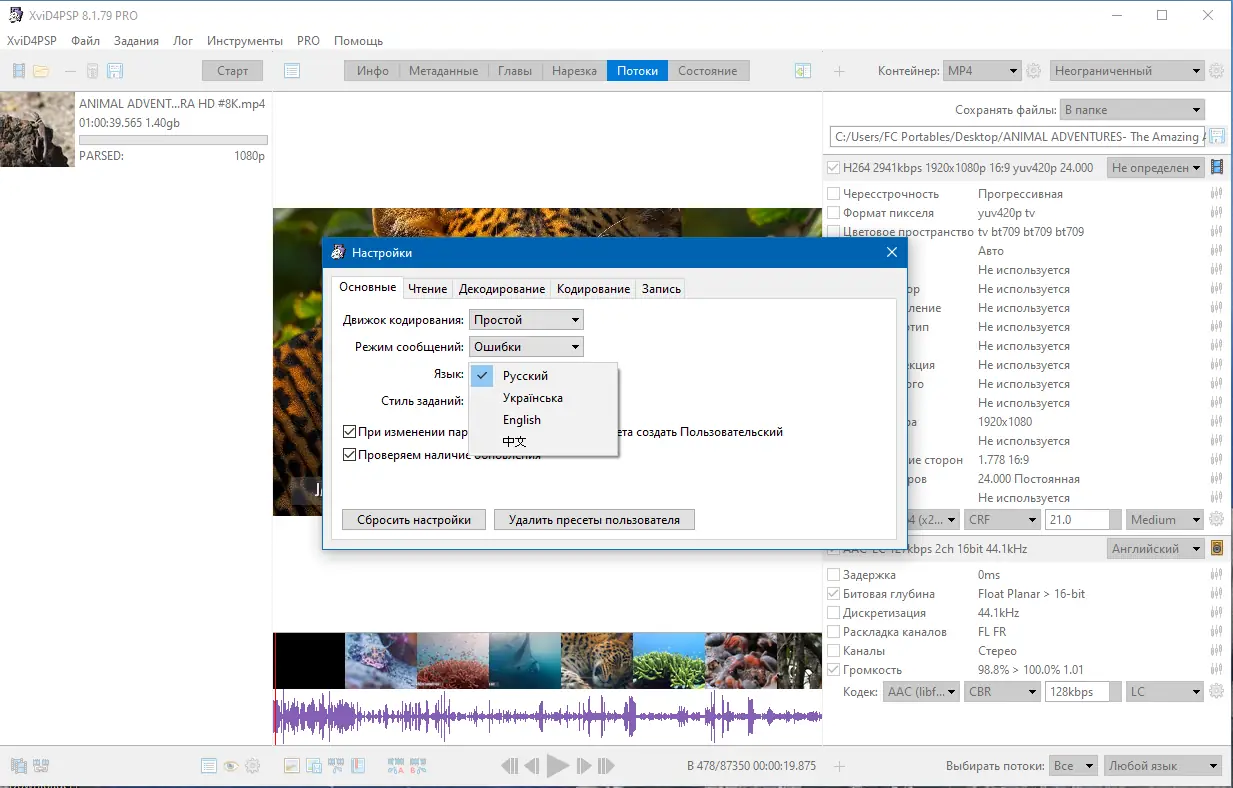The height and width of the screenshot is (788, 1233).
Task: Click the green grid icon right of Состояние tab
Action: coord(802,70)
